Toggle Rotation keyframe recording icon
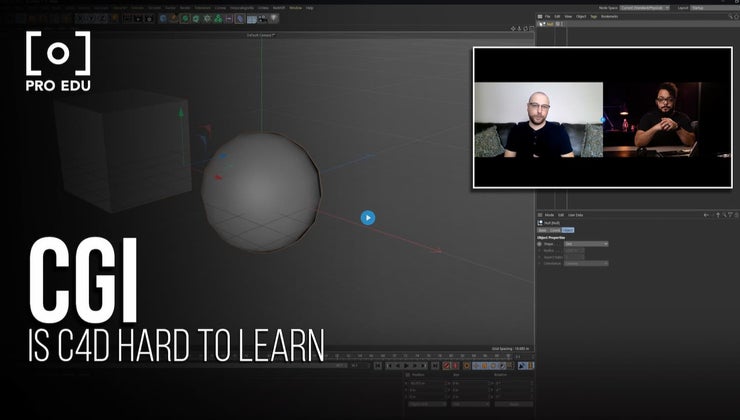The image size is (740, 420). [x=493, y=366]
